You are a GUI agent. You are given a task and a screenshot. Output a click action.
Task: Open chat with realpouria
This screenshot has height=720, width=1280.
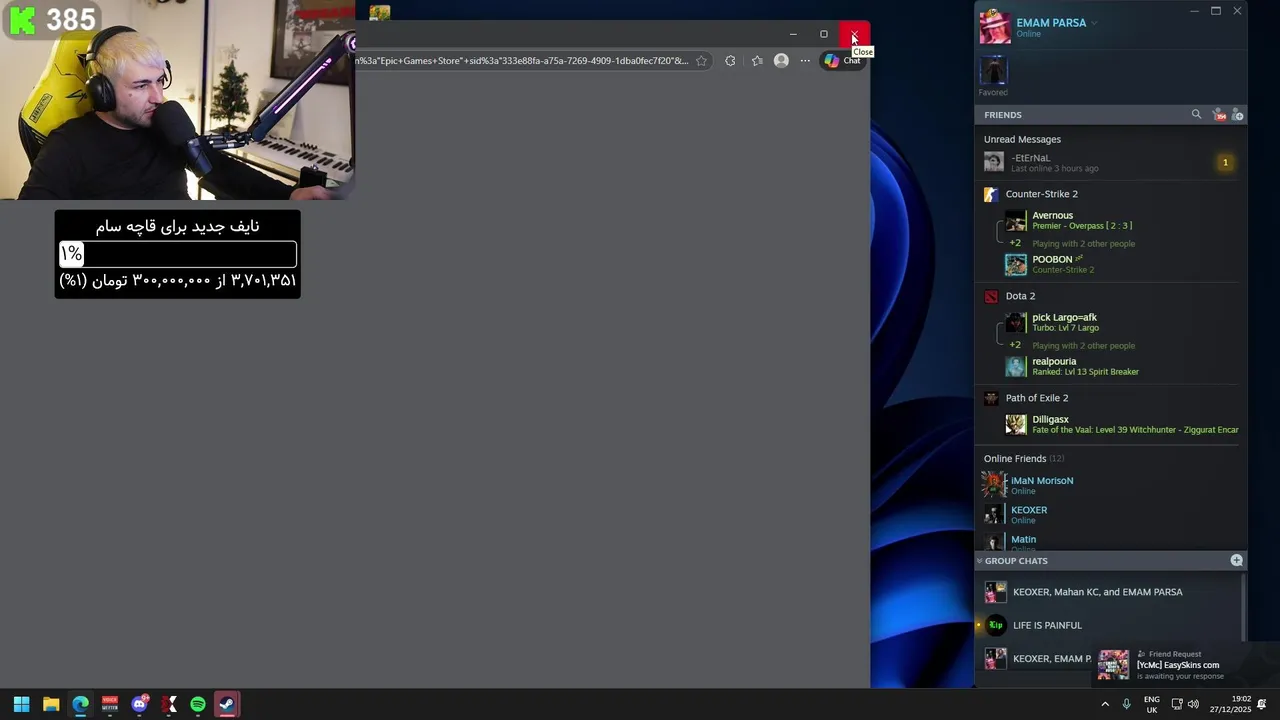1120,366
